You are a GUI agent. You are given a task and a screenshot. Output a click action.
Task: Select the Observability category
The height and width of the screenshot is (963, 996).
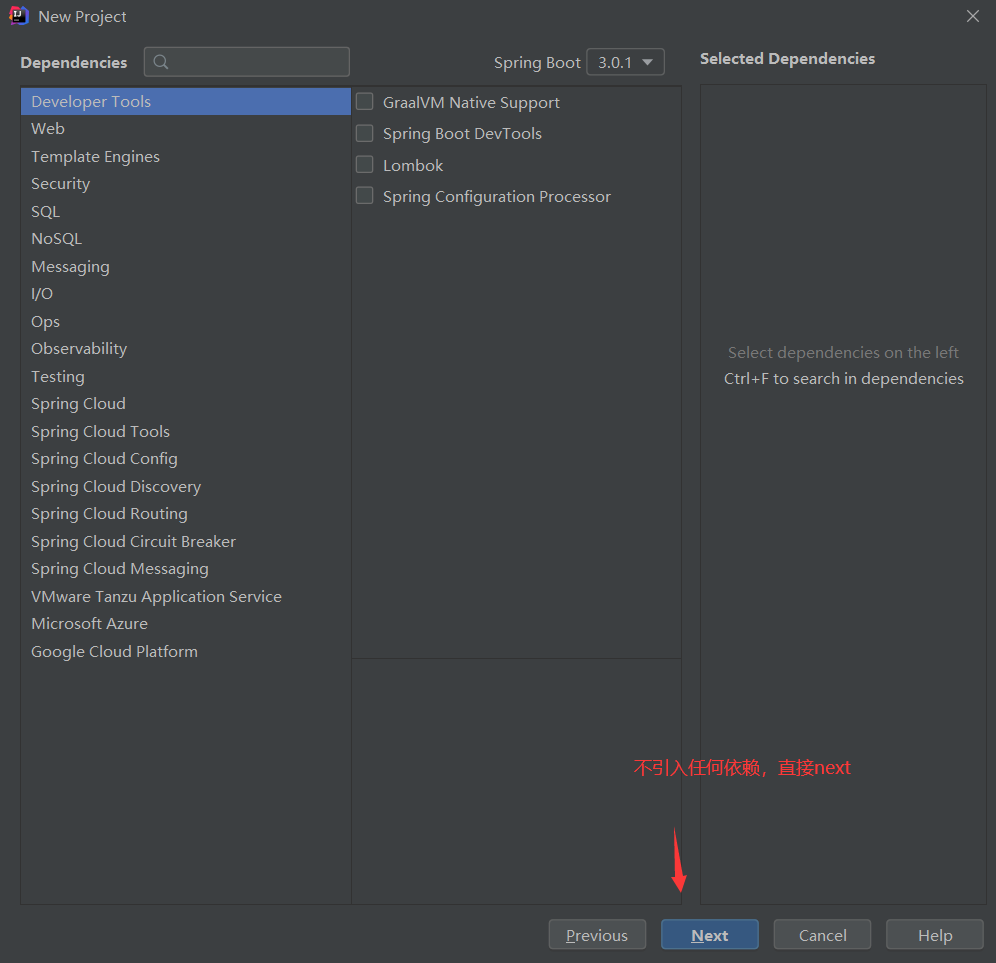(185, 349)
